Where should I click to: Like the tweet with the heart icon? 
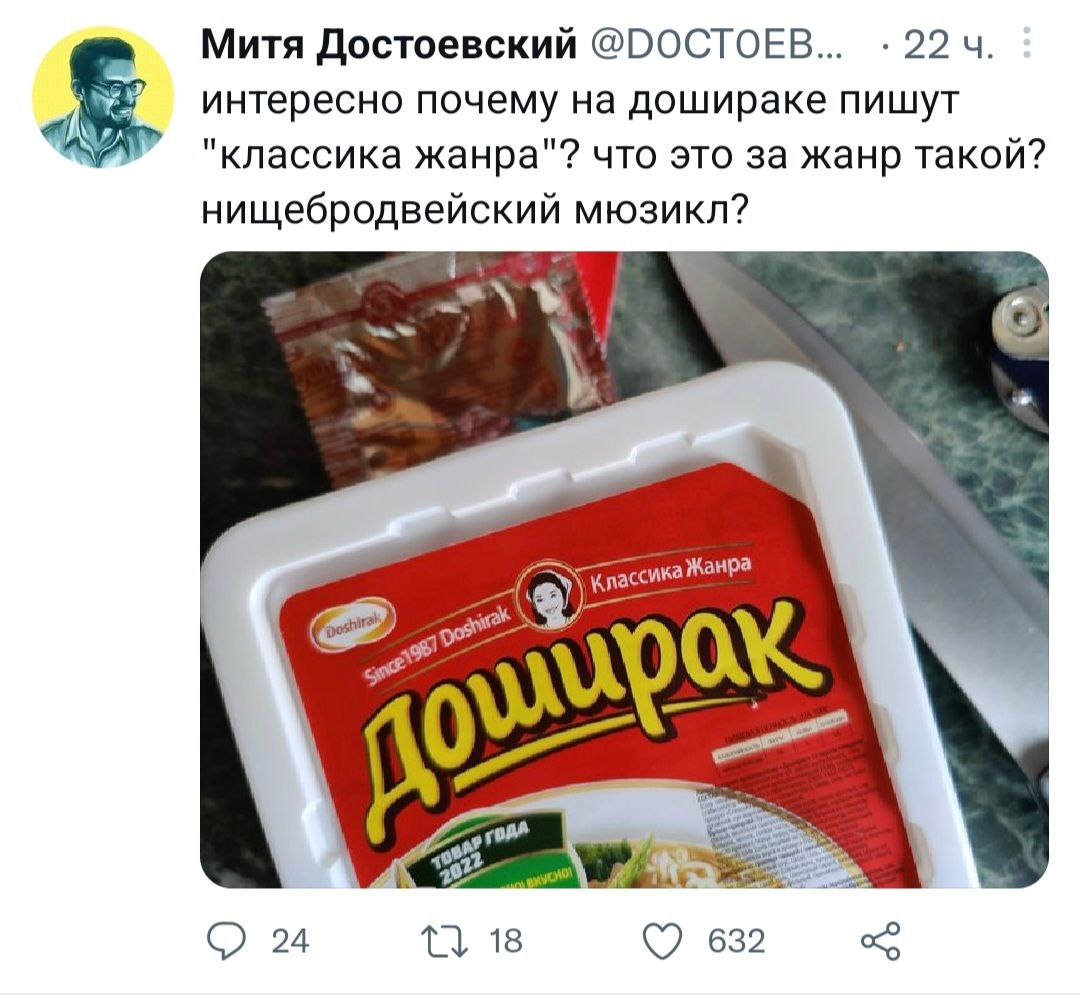(x=664, y=942)
